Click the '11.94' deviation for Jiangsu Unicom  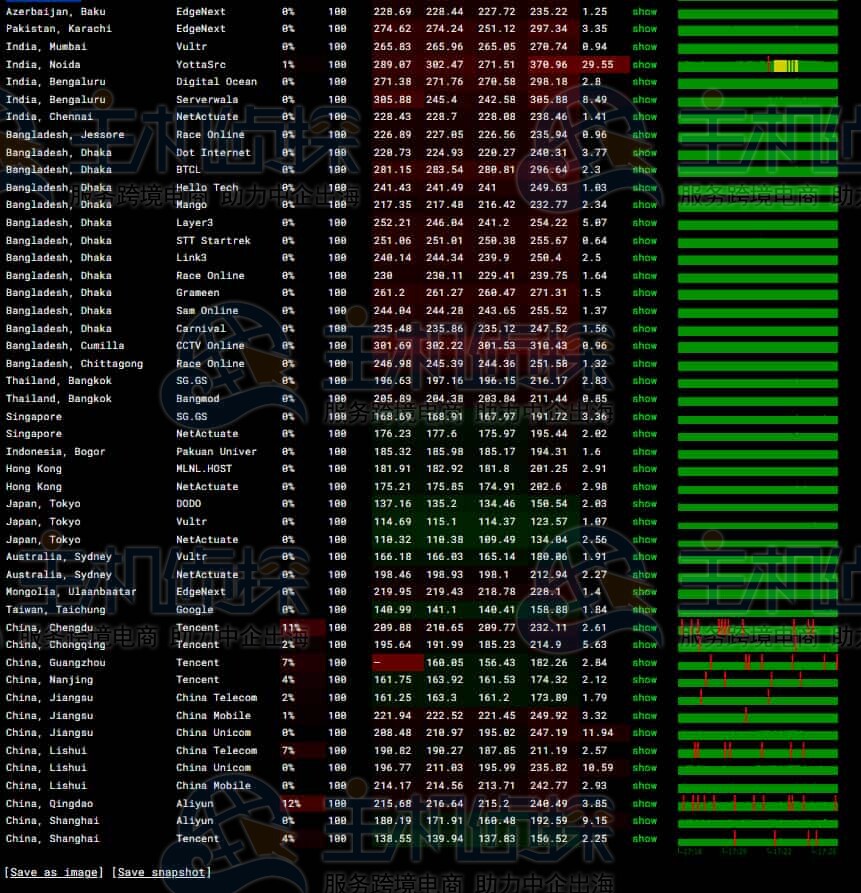tap(597, 733)
